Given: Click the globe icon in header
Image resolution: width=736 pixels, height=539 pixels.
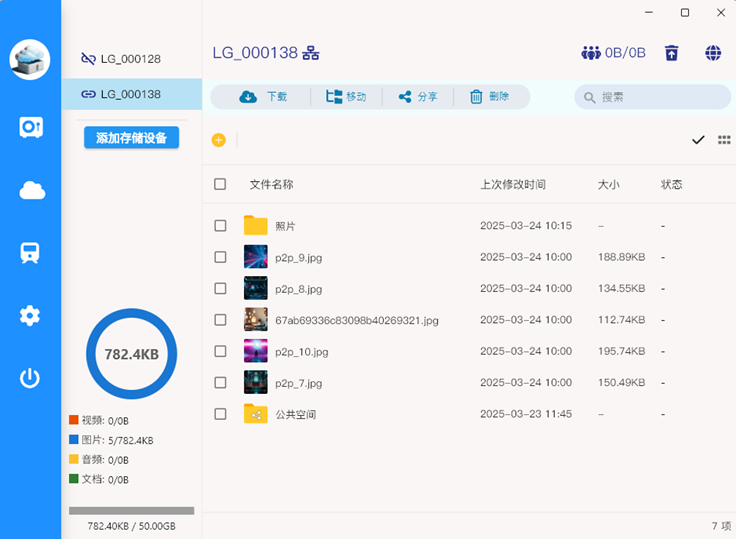Looking at the screenshot, I should coord(713,53).
